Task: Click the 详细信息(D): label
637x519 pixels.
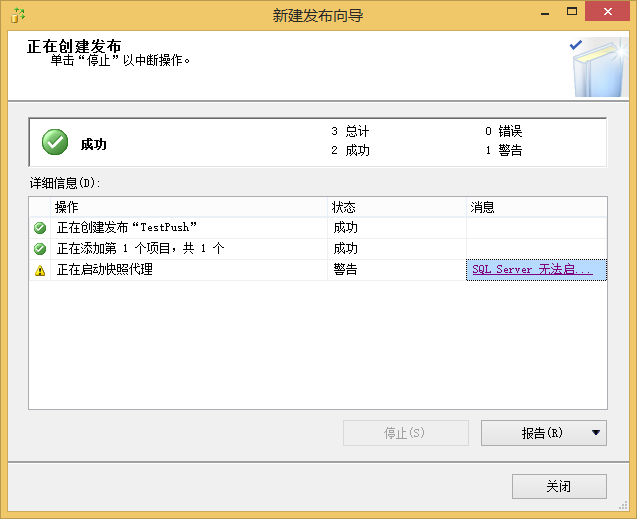Action: click(x=65, y=183)
